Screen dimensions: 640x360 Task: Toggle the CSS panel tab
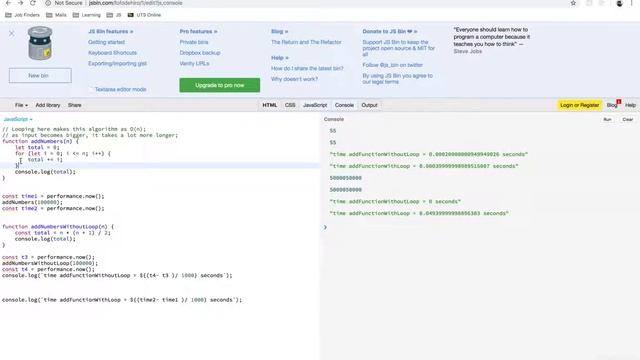point(290,105)
